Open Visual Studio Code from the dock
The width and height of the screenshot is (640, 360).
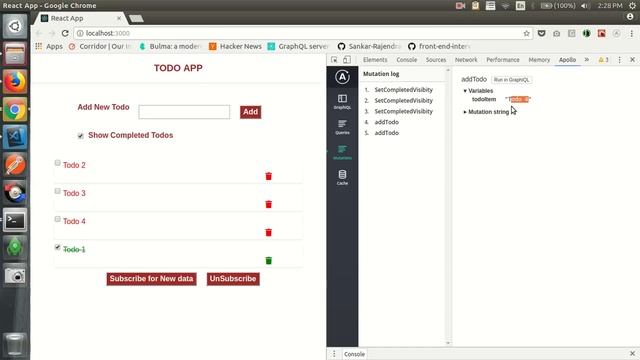point(15,137)
